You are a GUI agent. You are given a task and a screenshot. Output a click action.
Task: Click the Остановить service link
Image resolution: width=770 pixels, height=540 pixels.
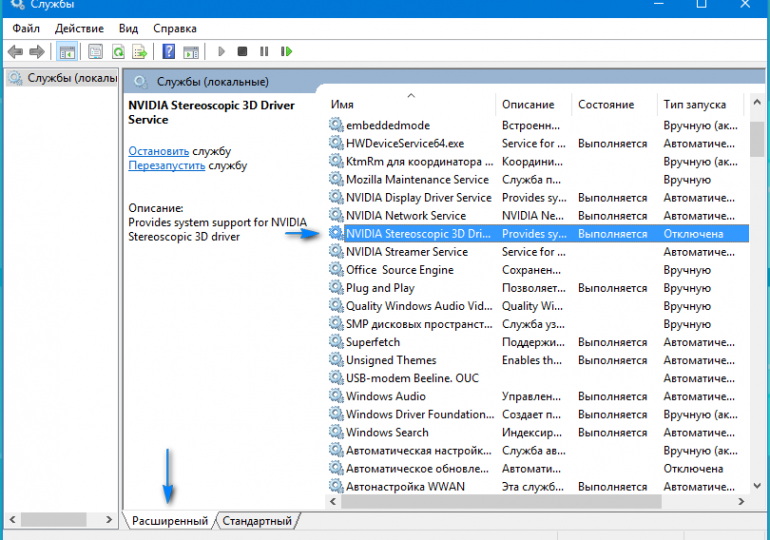coord(159,150)
